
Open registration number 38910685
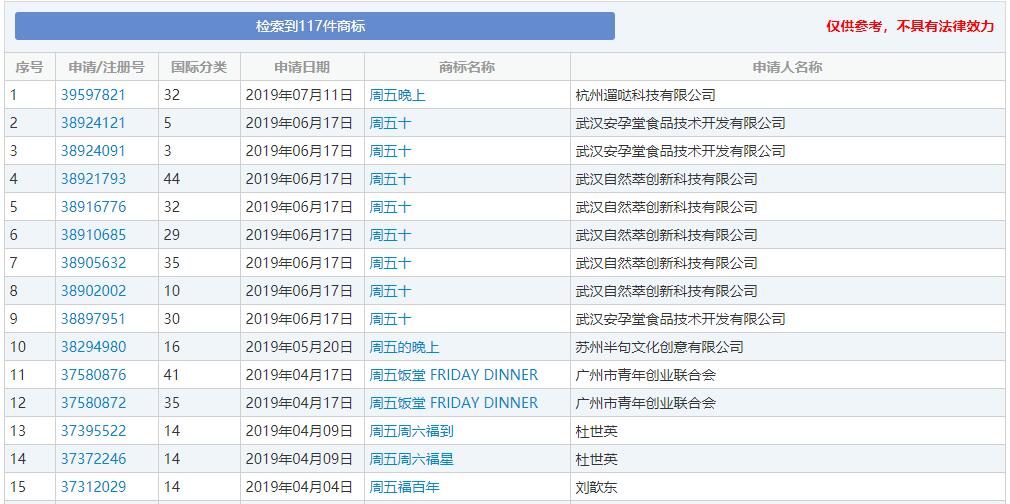point(93,235)
